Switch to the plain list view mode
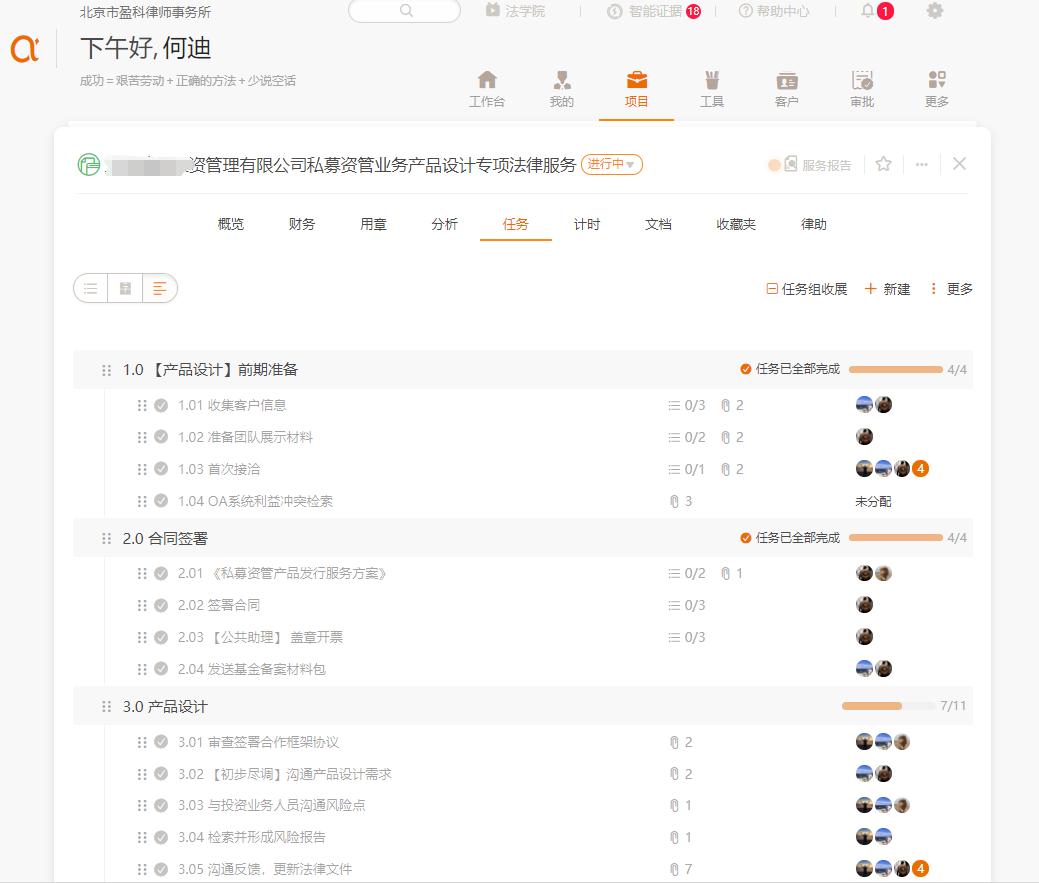 90,288
